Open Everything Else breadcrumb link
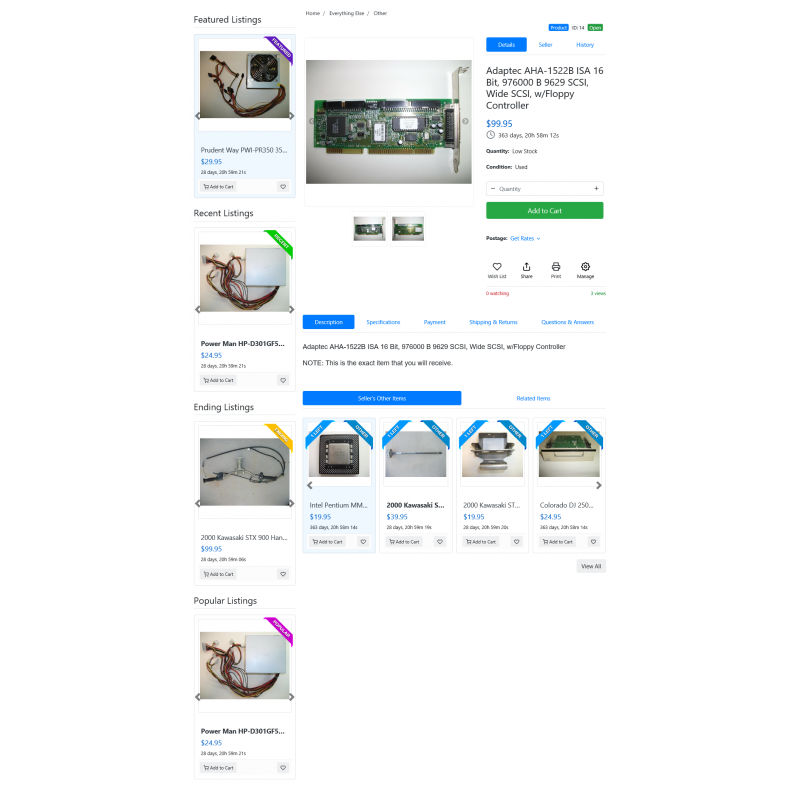Viewport: 800px width, 800px height. pos(346,13)
